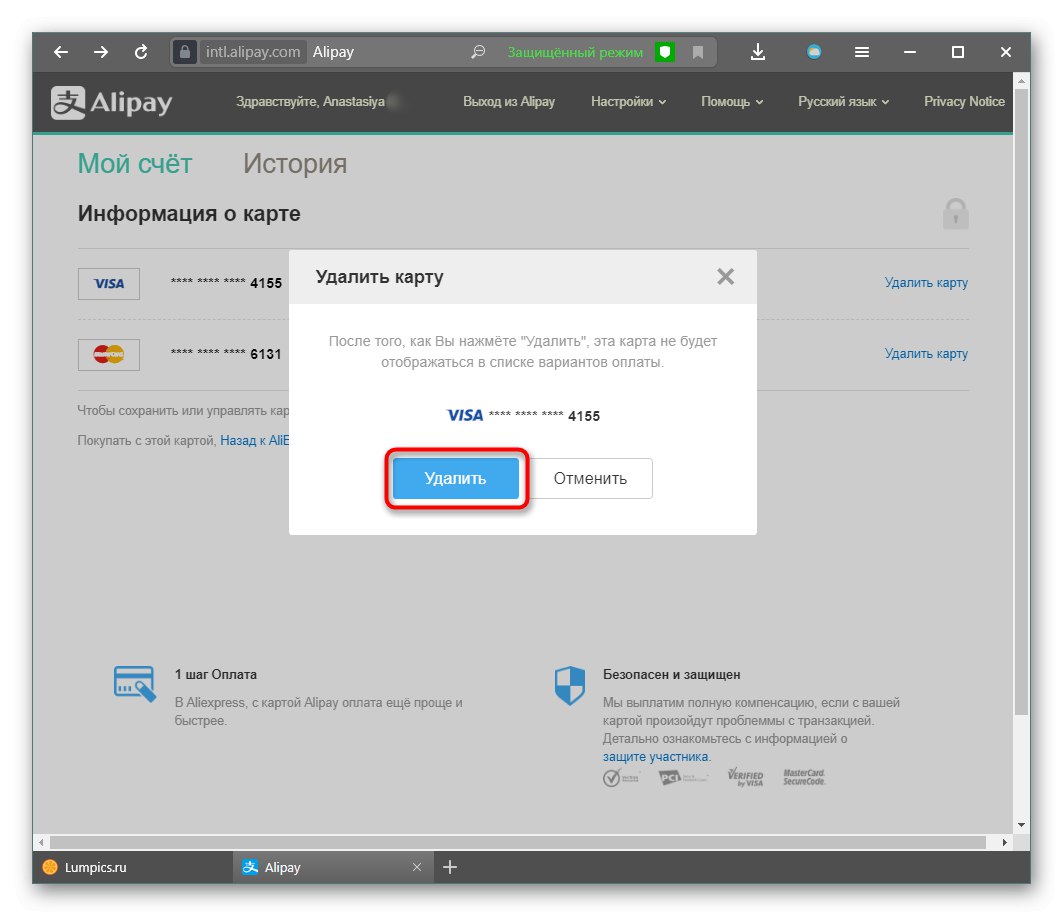Click the MasterCard logo in the list
Screen dimensions: 1063x916
point(108,355)
